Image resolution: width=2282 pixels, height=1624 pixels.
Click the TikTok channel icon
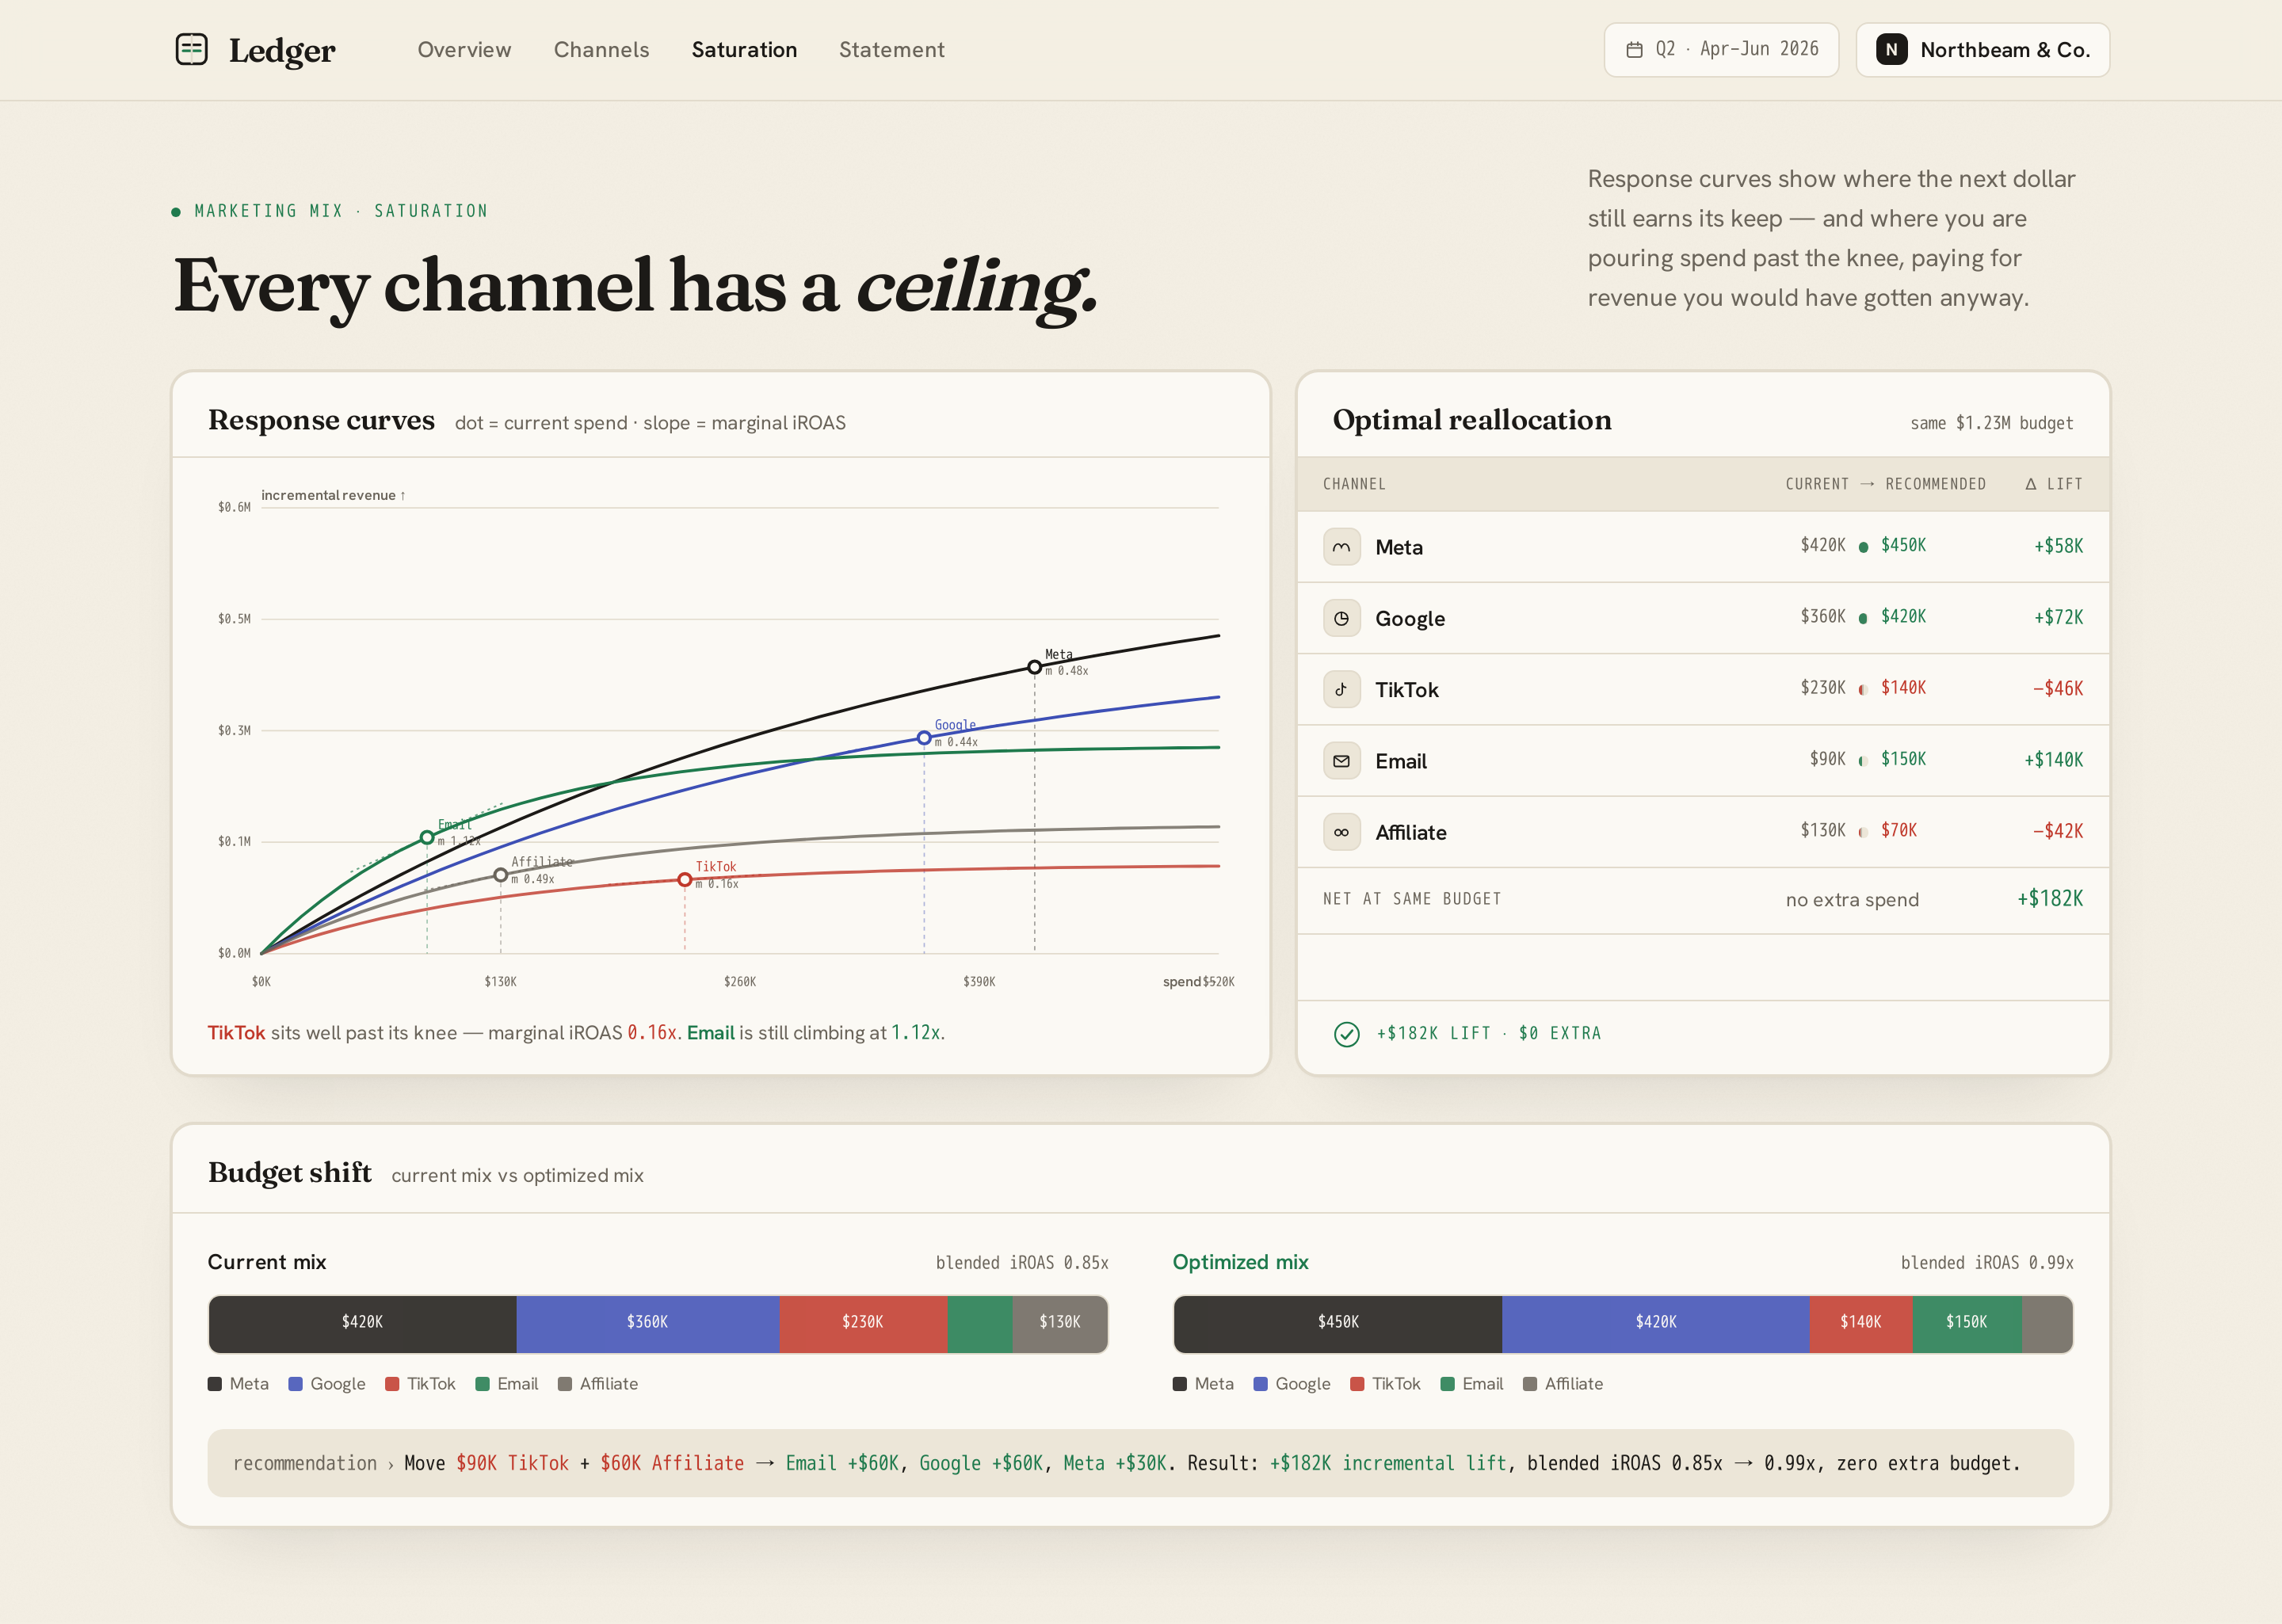point(1341,689)
